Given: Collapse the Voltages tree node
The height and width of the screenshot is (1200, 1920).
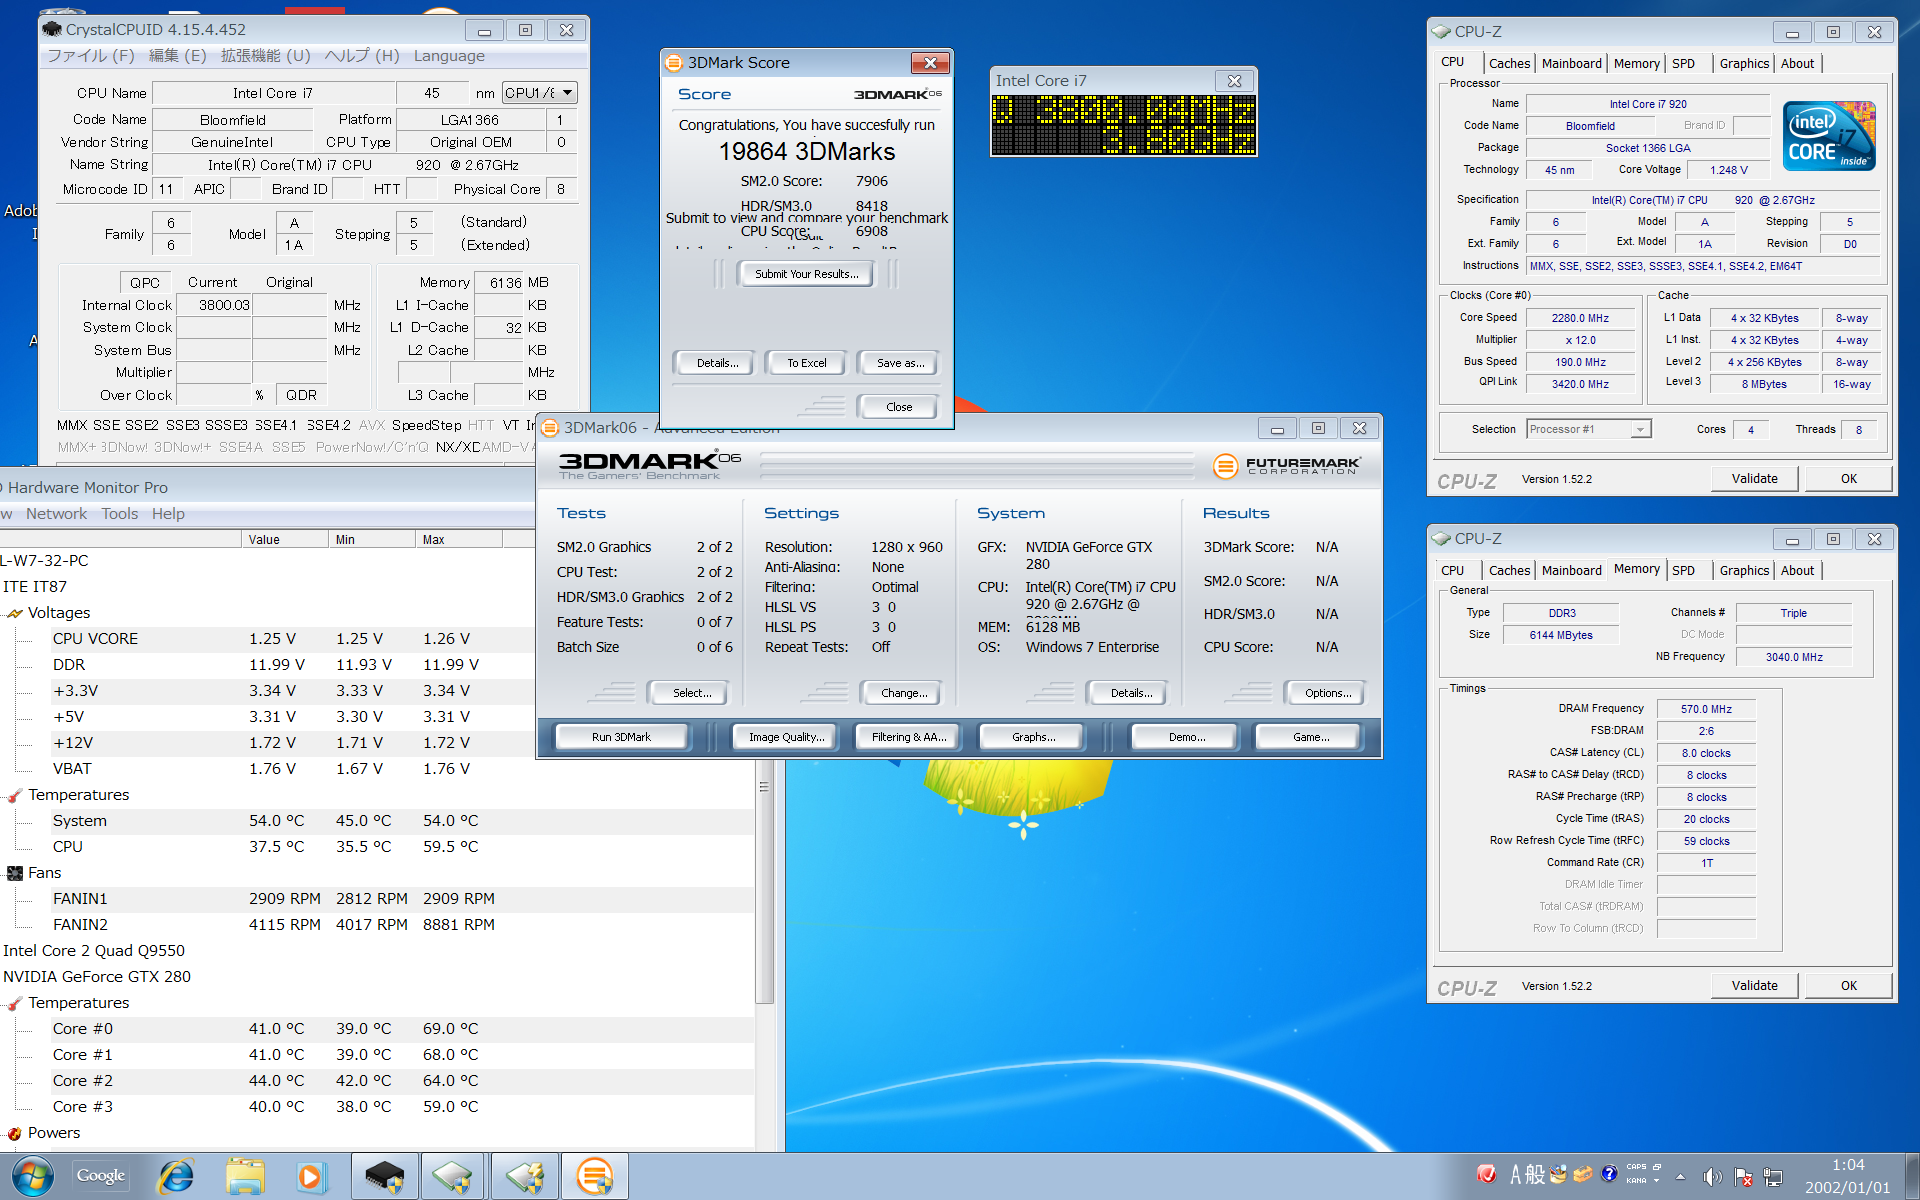Looking at the screenshot, I should 15,613.
